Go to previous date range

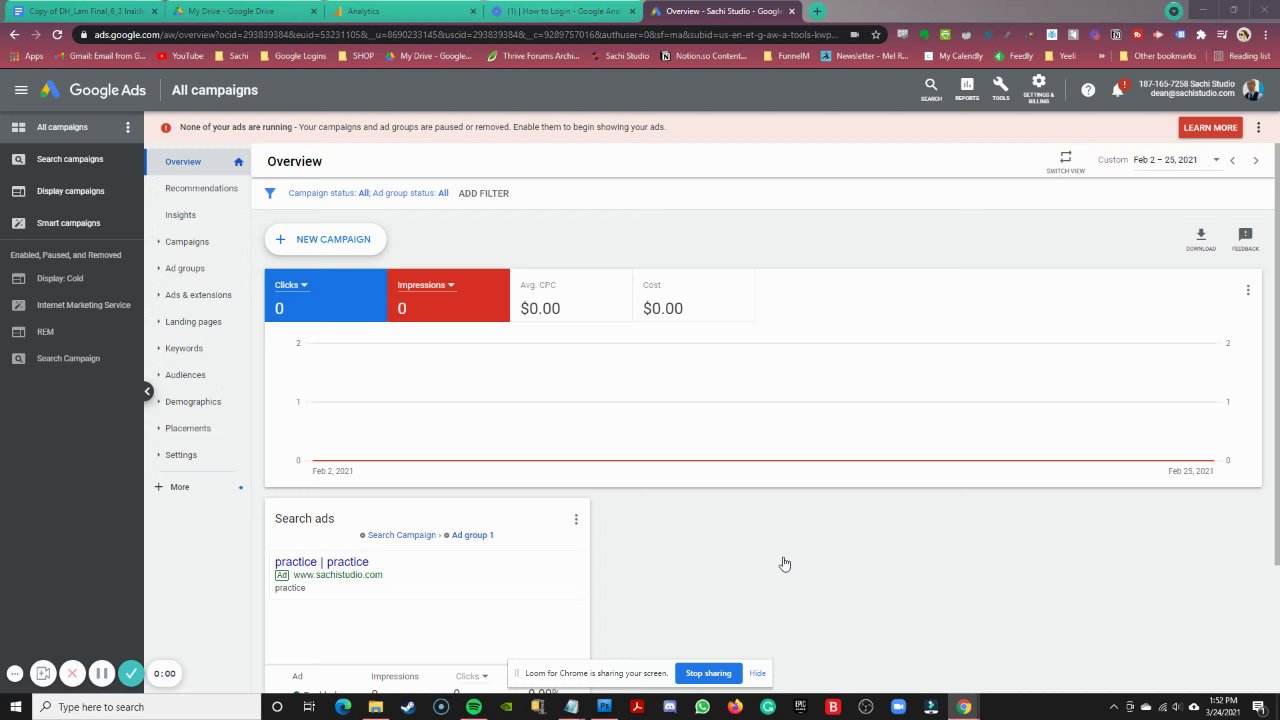[x=1232, y=160]
